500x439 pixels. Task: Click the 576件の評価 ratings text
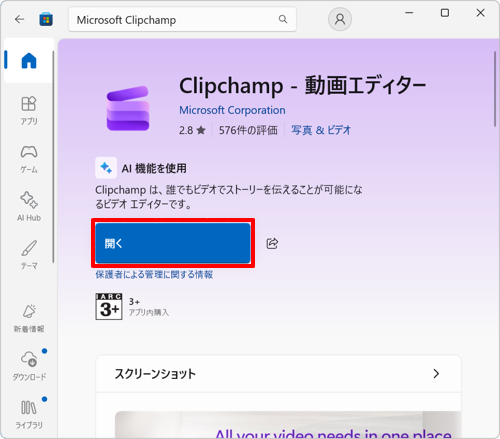(x=248, y=130)
